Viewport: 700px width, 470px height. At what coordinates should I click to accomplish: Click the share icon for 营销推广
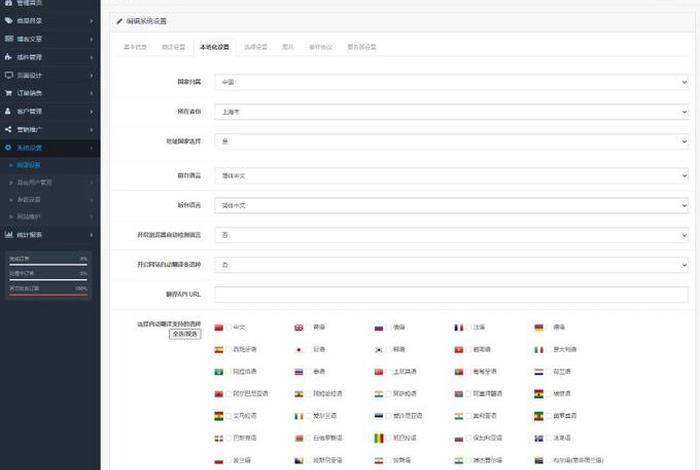click(x=8, y=129)
